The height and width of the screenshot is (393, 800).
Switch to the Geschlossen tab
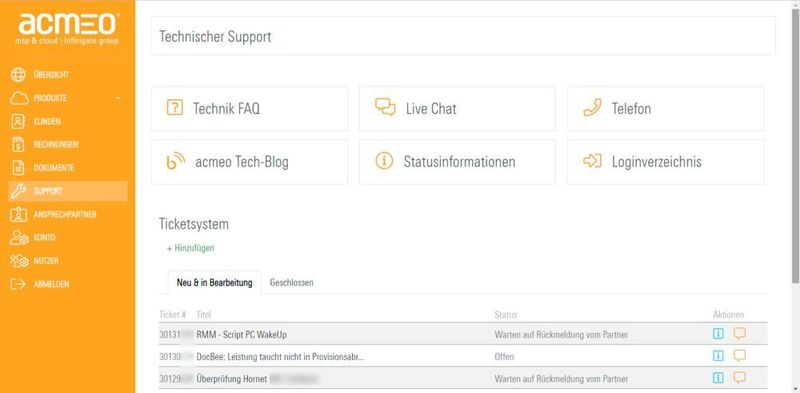point(291,282)
